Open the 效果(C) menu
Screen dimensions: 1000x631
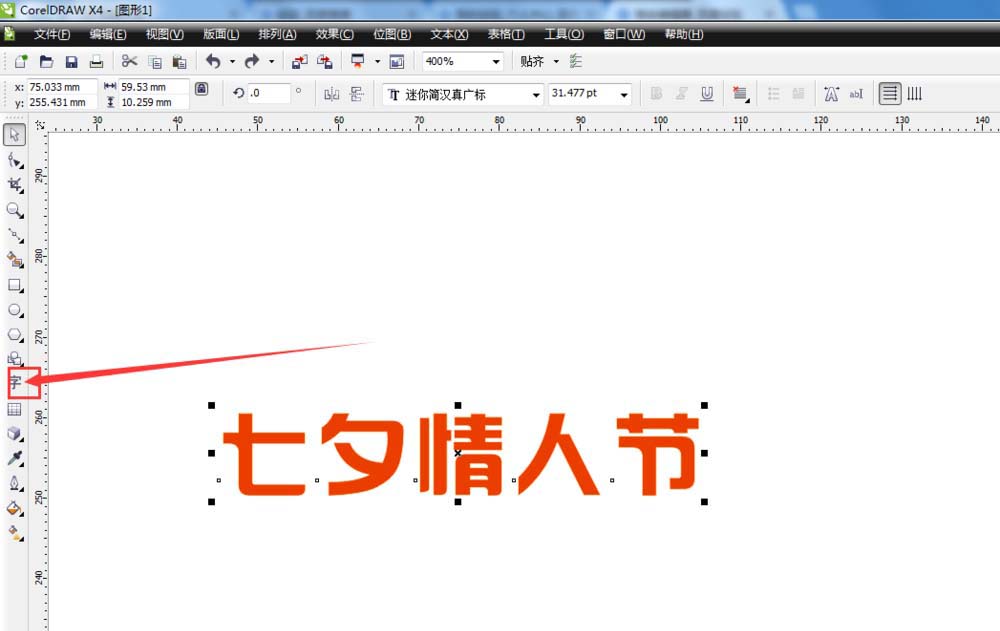tap(334, 34)
